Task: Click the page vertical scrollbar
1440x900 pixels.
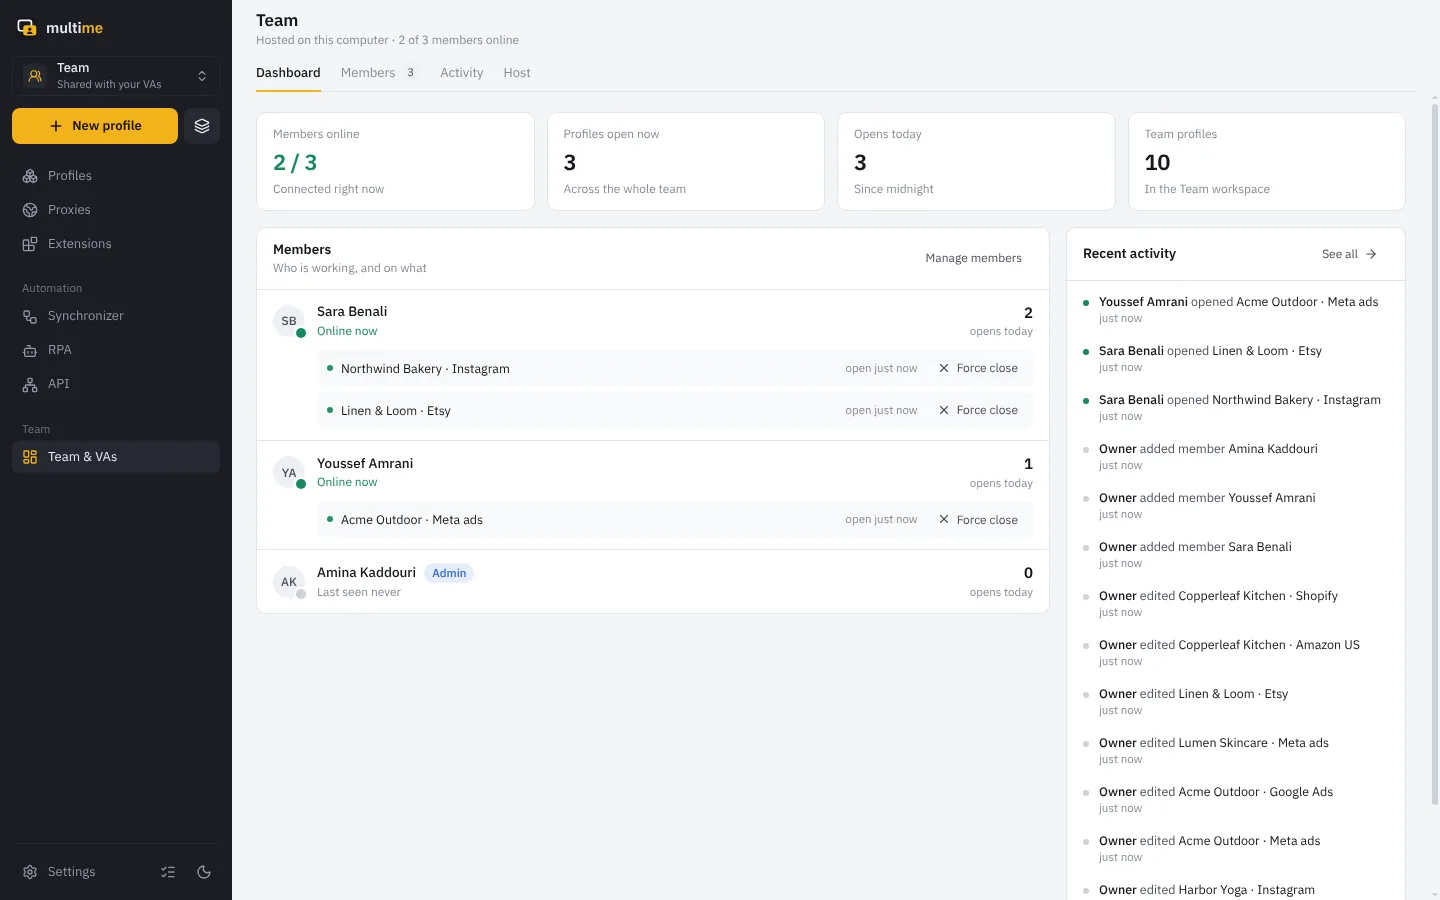Action: click(1435, 455)
